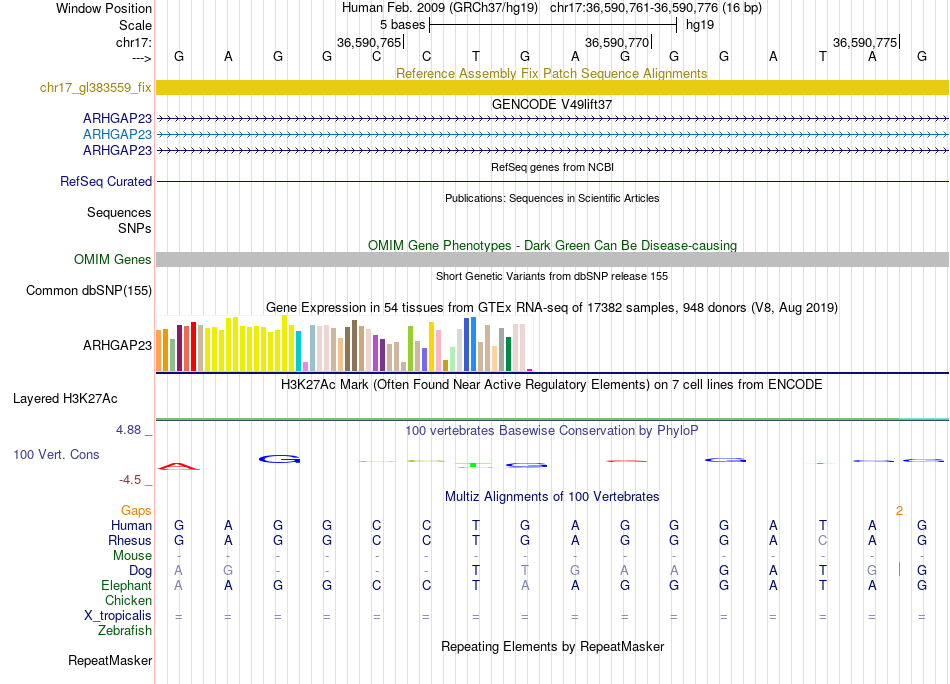Click the Layered H3K27Ac track label
This screenshot has height=684, width=950.
tap(65, 399)
